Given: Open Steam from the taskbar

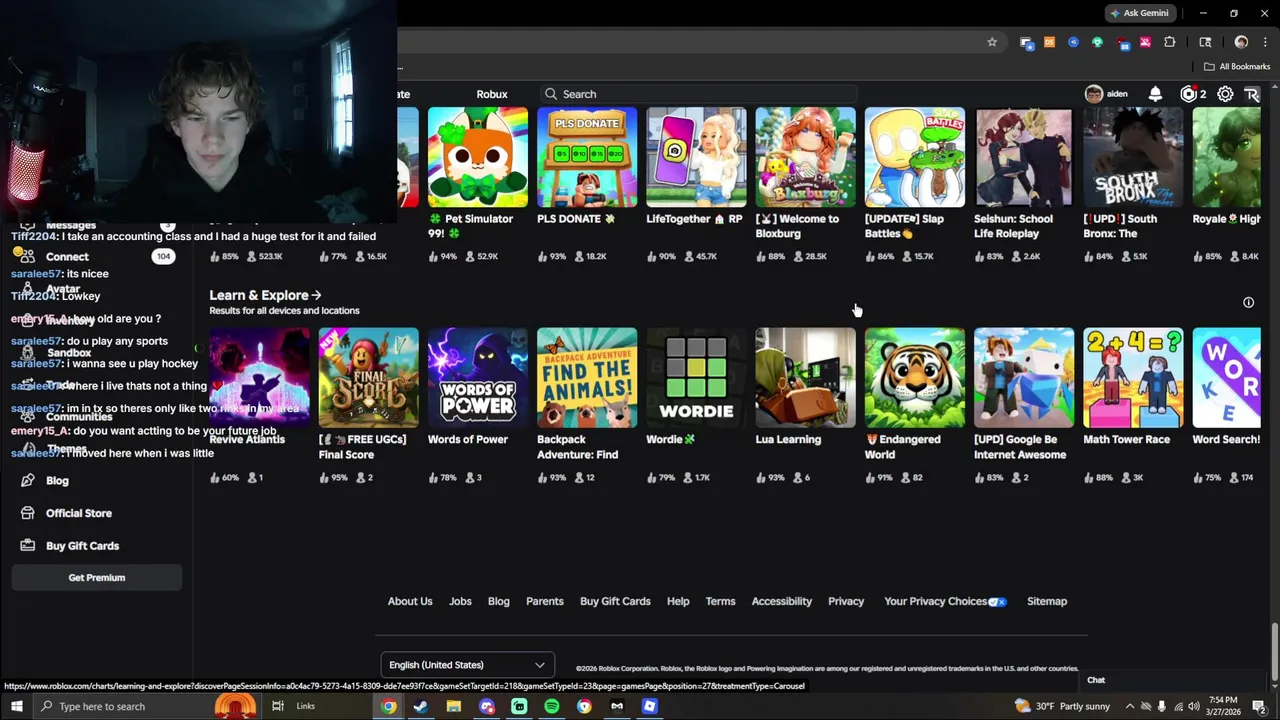Looking at the screenshot, I should click(421, 706).
